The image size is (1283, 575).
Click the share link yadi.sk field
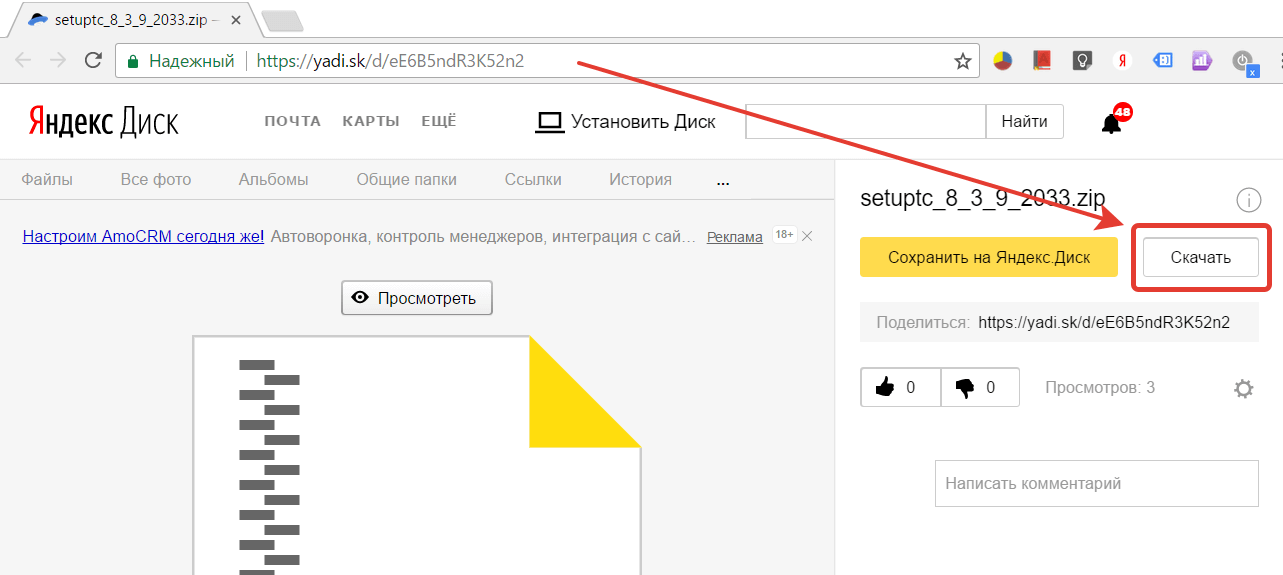(1059, 323)
